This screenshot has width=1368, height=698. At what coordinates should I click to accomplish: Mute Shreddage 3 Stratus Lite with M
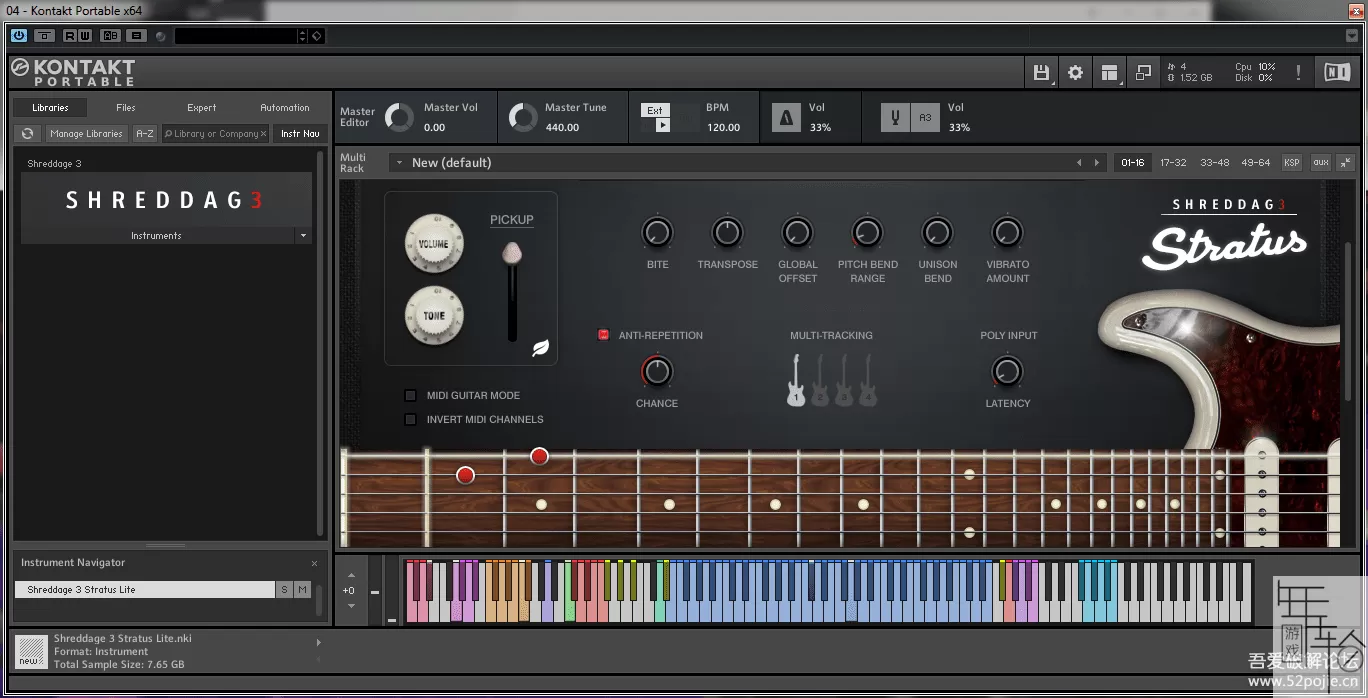tap(302, 590)
